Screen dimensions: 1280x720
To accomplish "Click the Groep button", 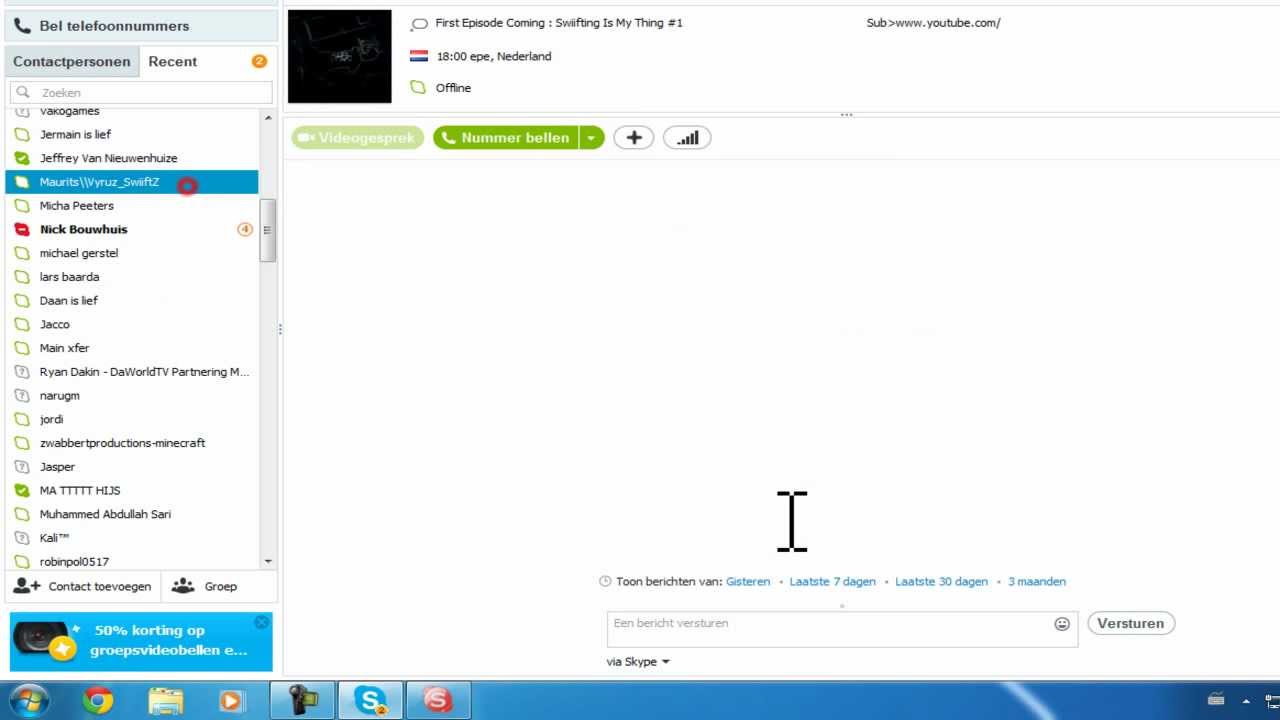I will pos(204,586).
